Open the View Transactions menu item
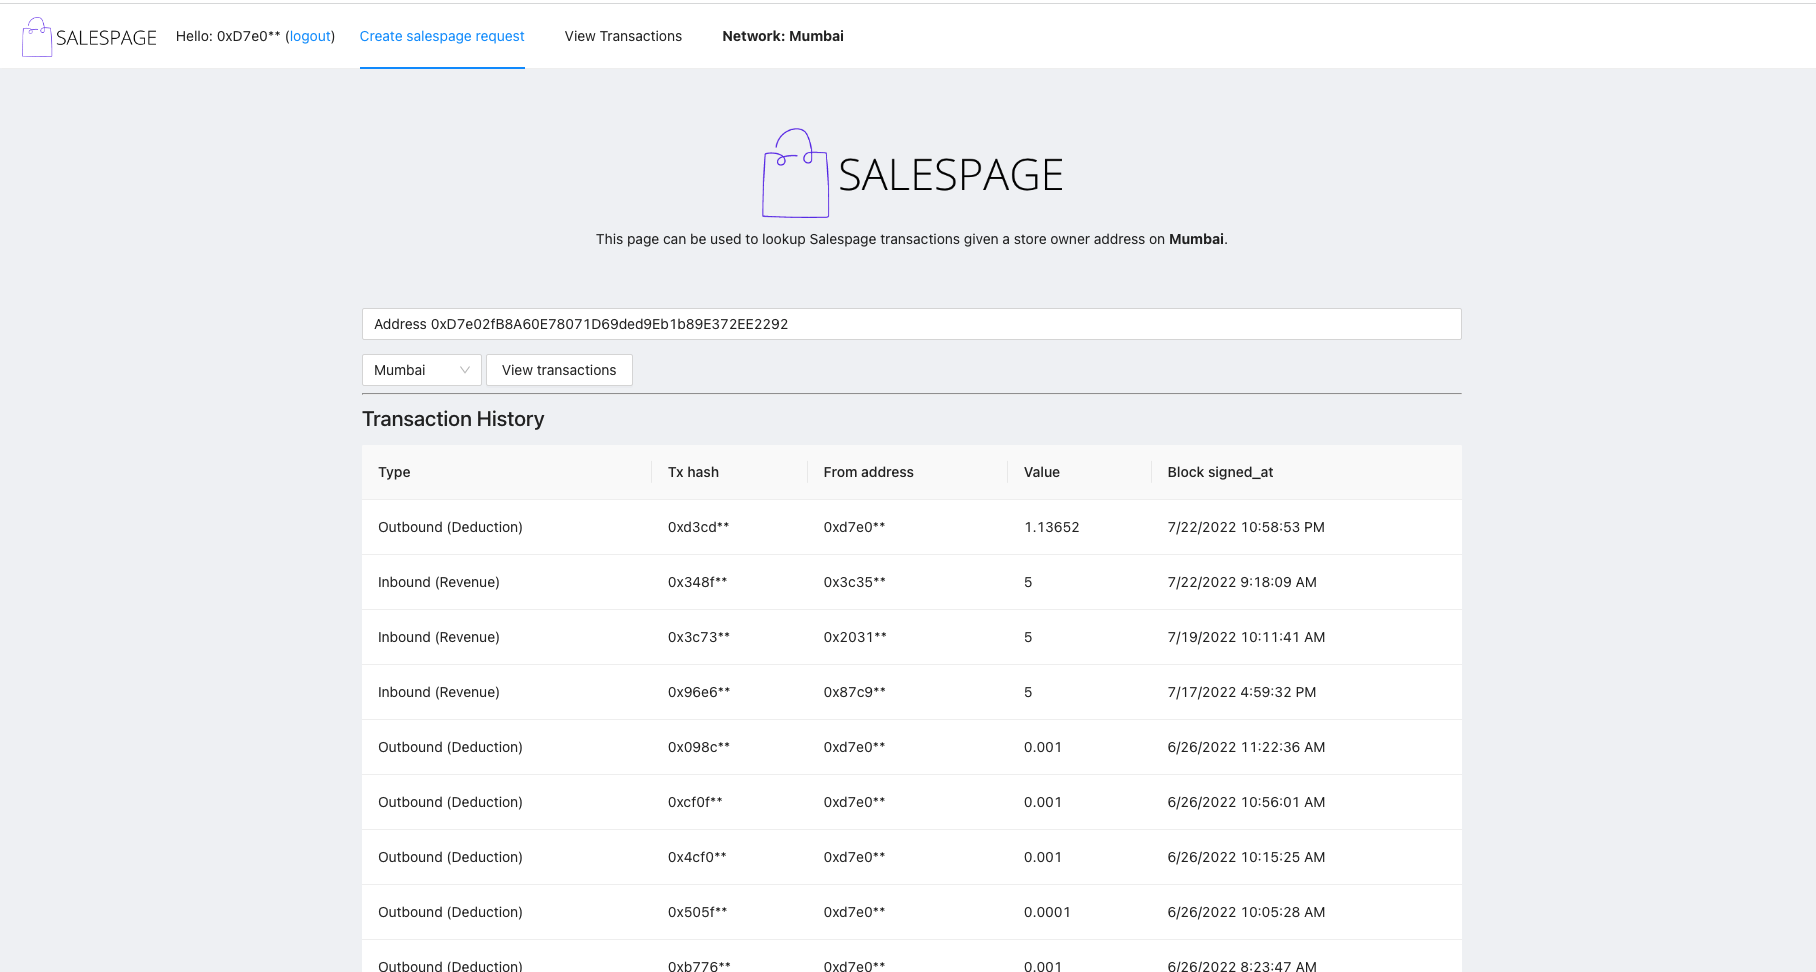 [623, 36]
